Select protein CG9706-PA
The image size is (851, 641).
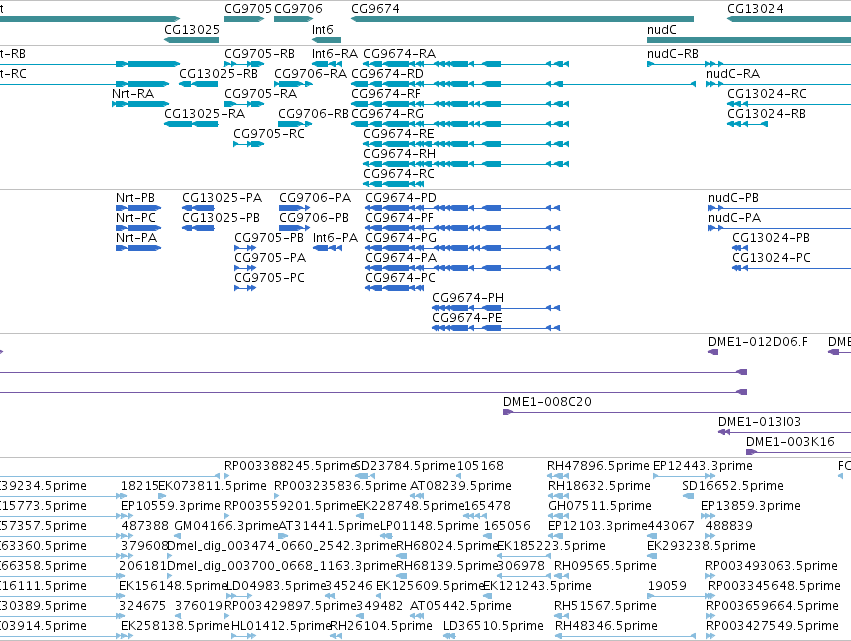pos(315,198)
